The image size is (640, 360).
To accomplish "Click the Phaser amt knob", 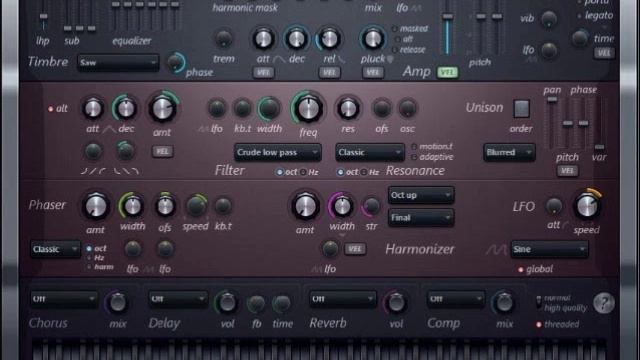I will coord(96,206).
